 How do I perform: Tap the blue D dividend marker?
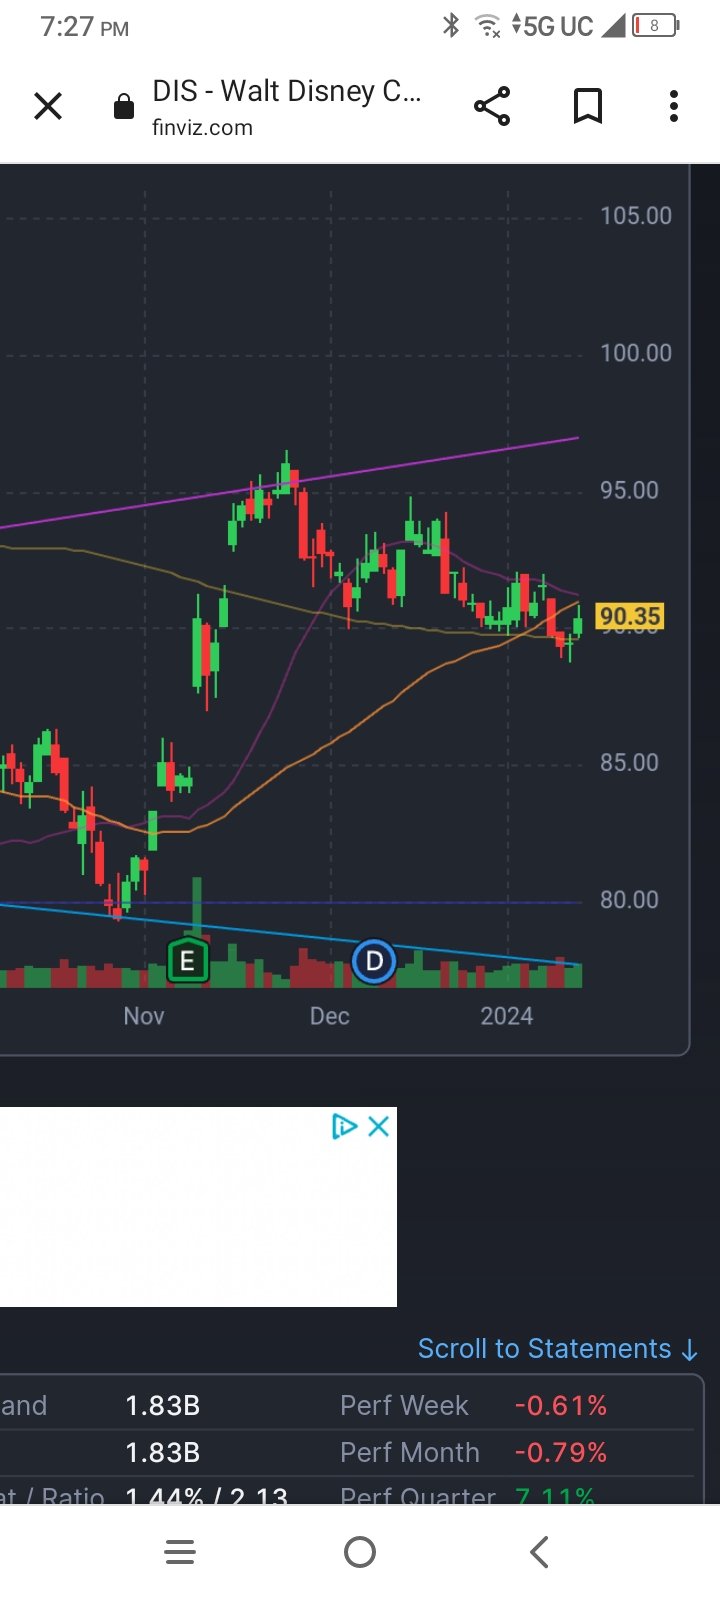pos(374,962)
